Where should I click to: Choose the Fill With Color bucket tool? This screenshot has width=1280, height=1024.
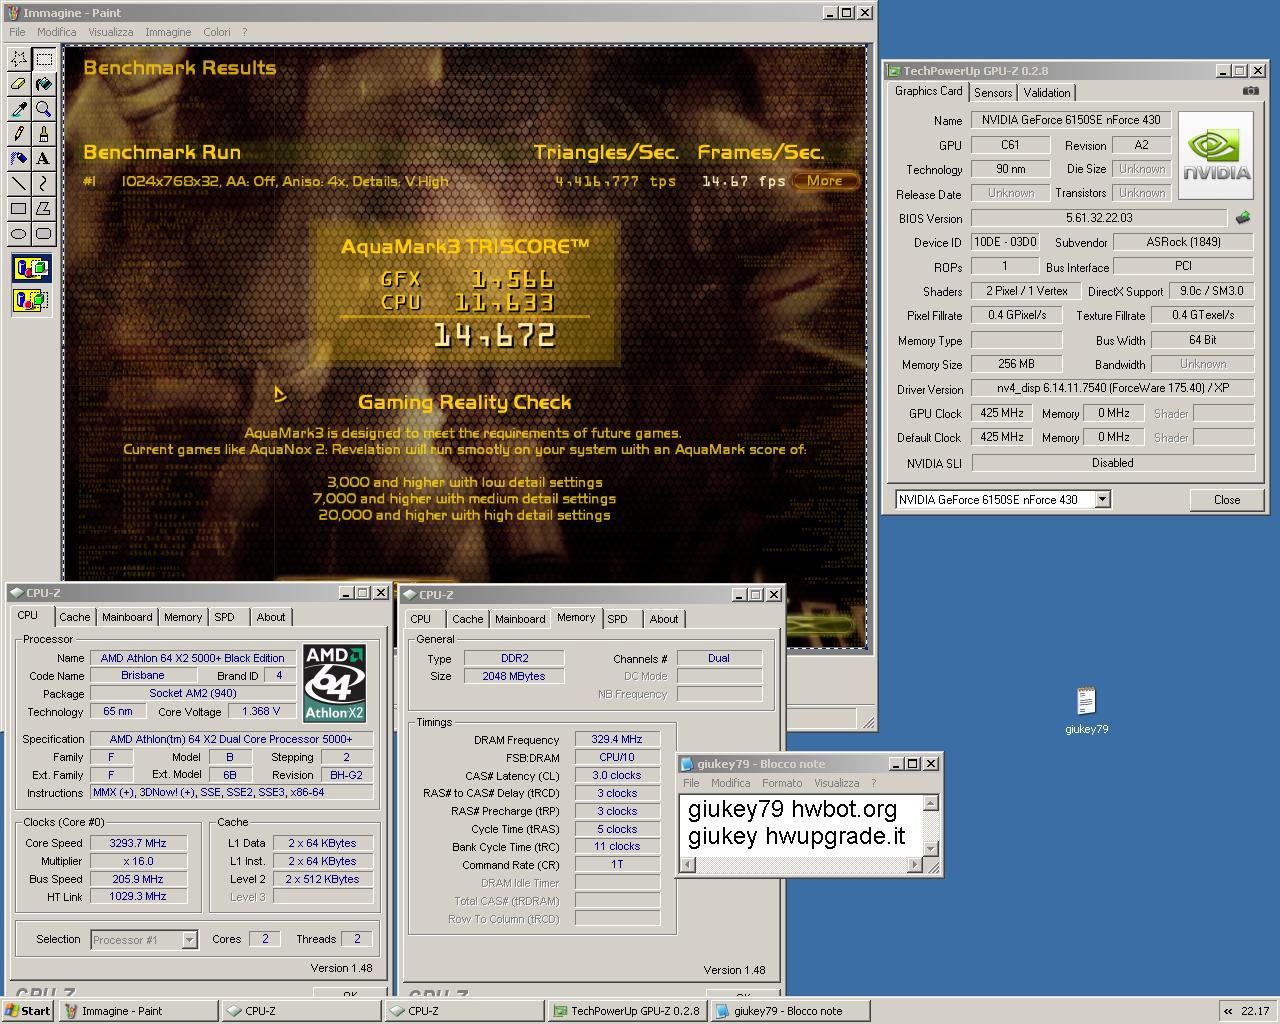pos(44,84)
